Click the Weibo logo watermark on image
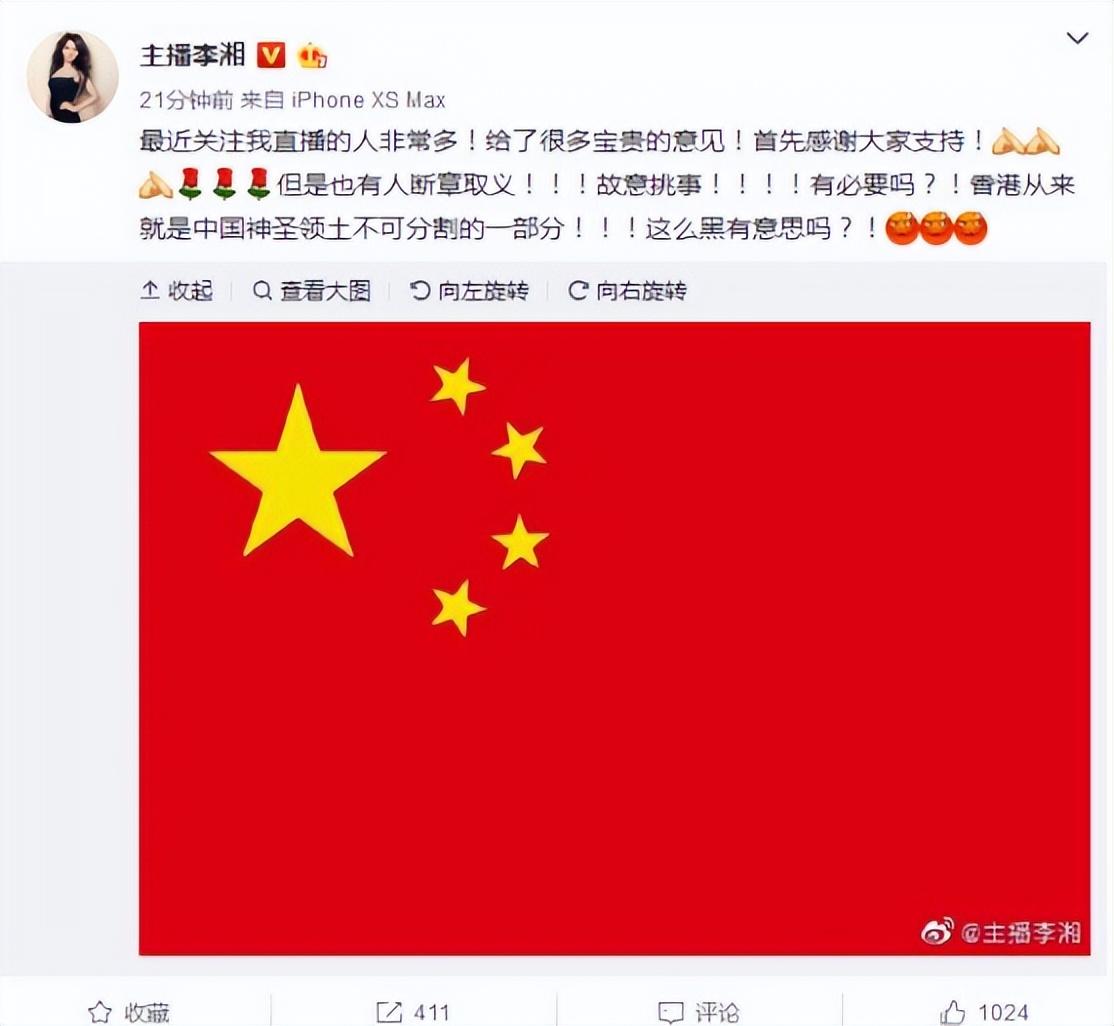The image size is (1114, 1026). pyautogui.click(x=937, y=932)
